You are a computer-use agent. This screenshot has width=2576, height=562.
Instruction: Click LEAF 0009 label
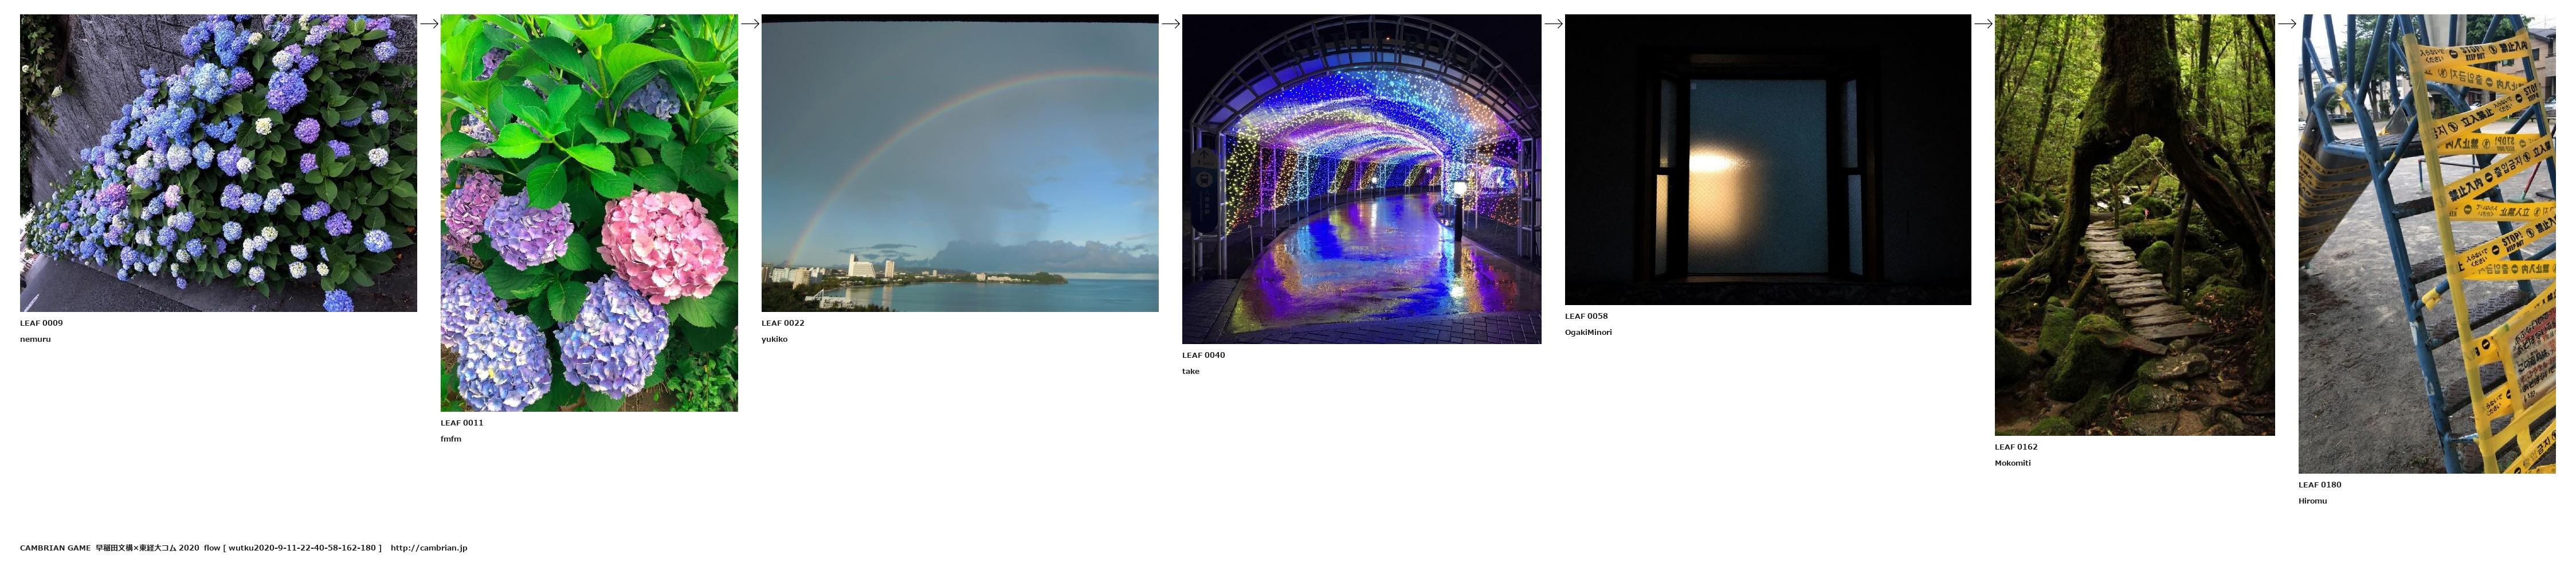[41, 323]
